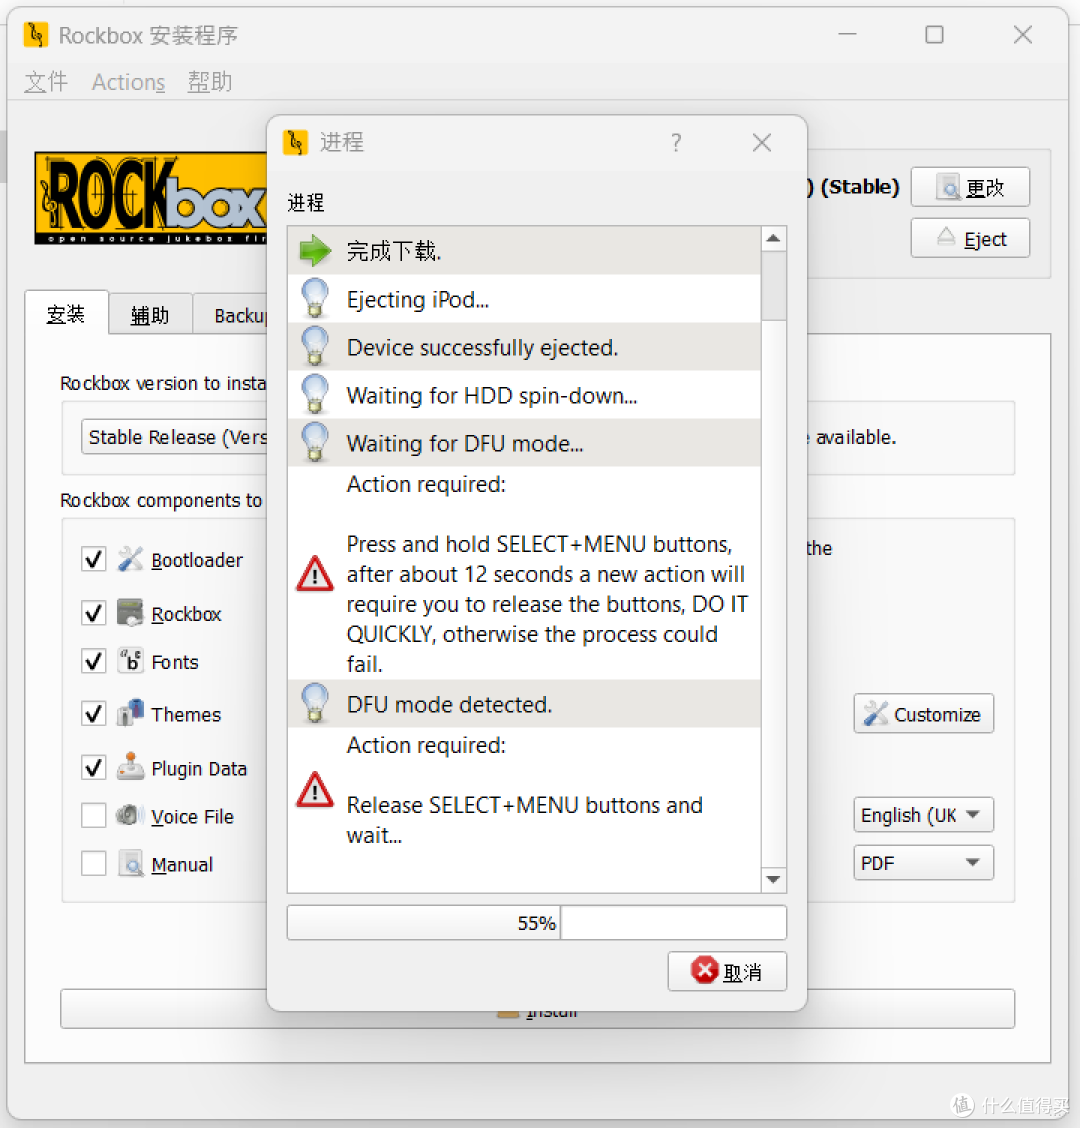Click the Rockbox component icon

tap(130, 613)
